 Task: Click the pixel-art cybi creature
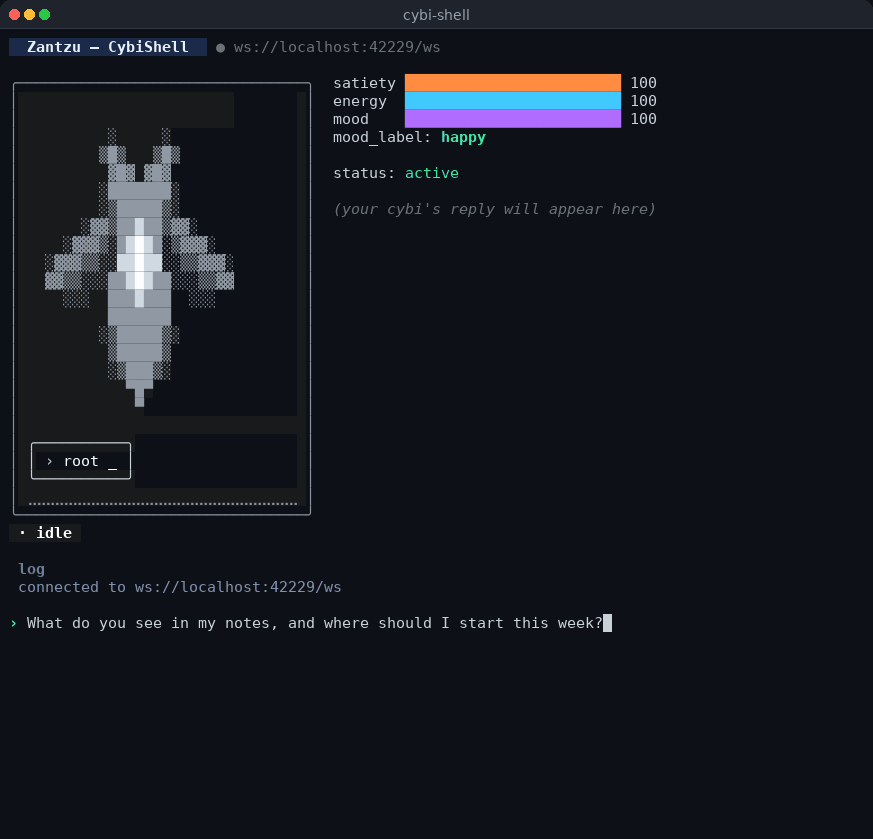(x=139, y=267)
